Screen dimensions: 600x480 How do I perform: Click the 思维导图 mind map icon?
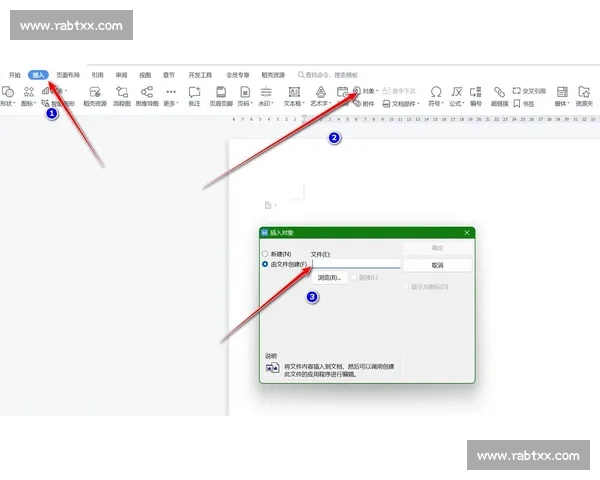147,92
